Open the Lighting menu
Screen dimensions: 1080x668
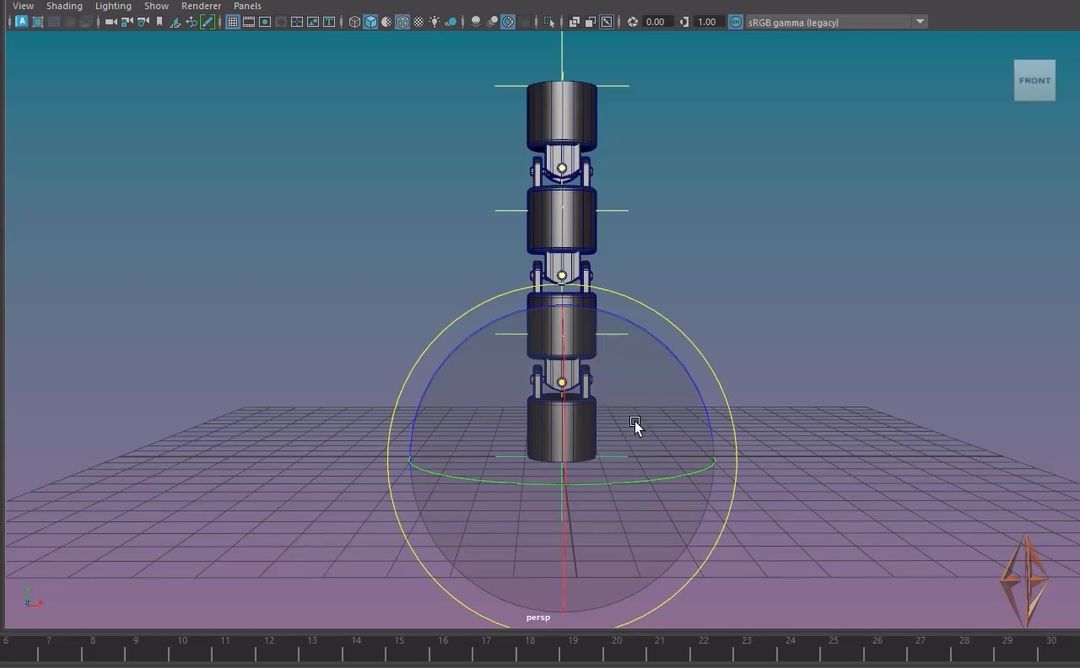113,6
